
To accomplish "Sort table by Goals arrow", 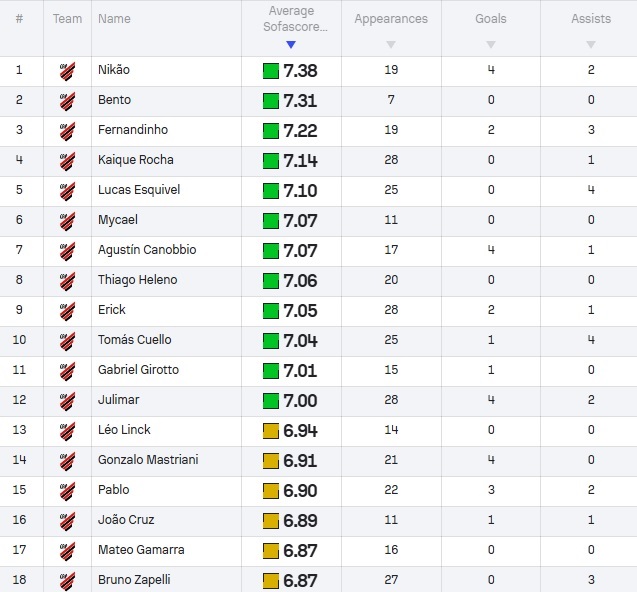I will coord(491,44).
